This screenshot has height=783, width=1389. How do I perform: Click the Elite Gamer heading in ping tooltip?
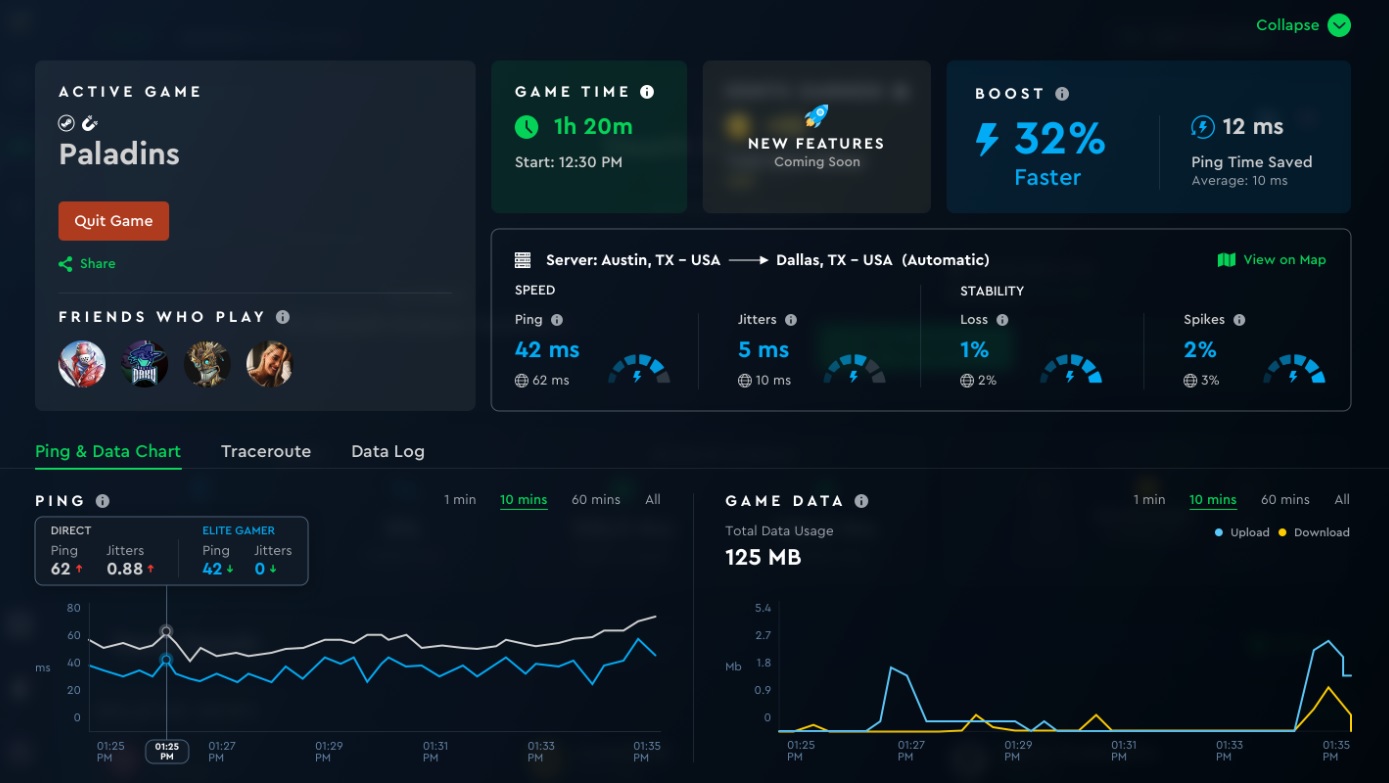238,531
